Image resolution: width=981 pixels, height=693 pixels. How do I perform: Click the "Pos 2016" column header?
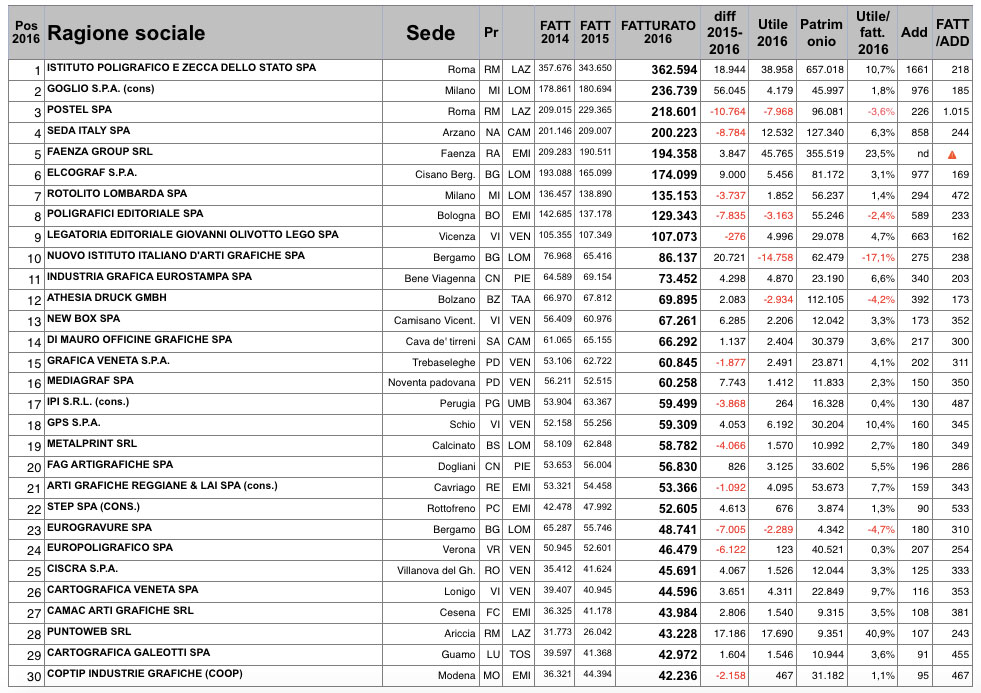point(26,33)
